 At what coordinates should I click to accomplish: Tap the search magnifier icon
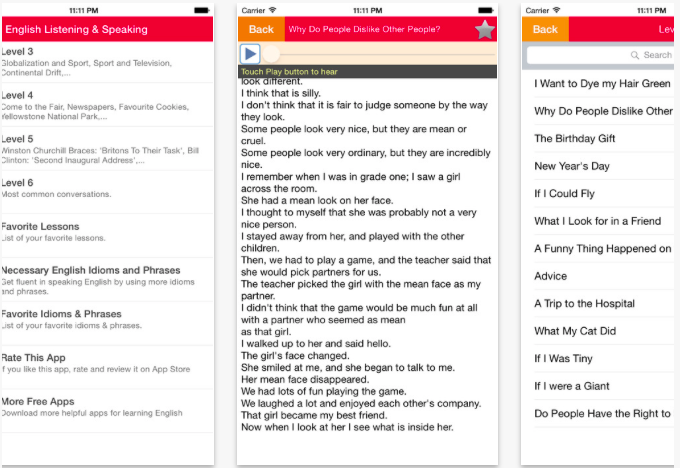[635, 55]
